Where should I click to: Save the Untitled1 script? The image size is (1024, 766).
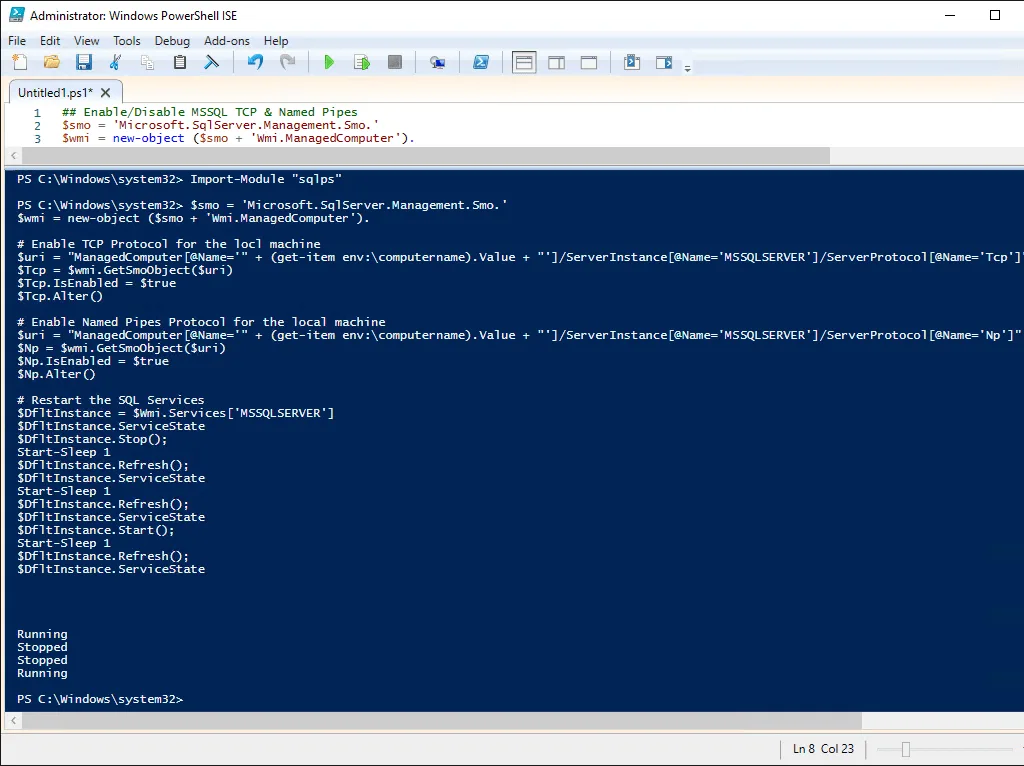point(84,61)
